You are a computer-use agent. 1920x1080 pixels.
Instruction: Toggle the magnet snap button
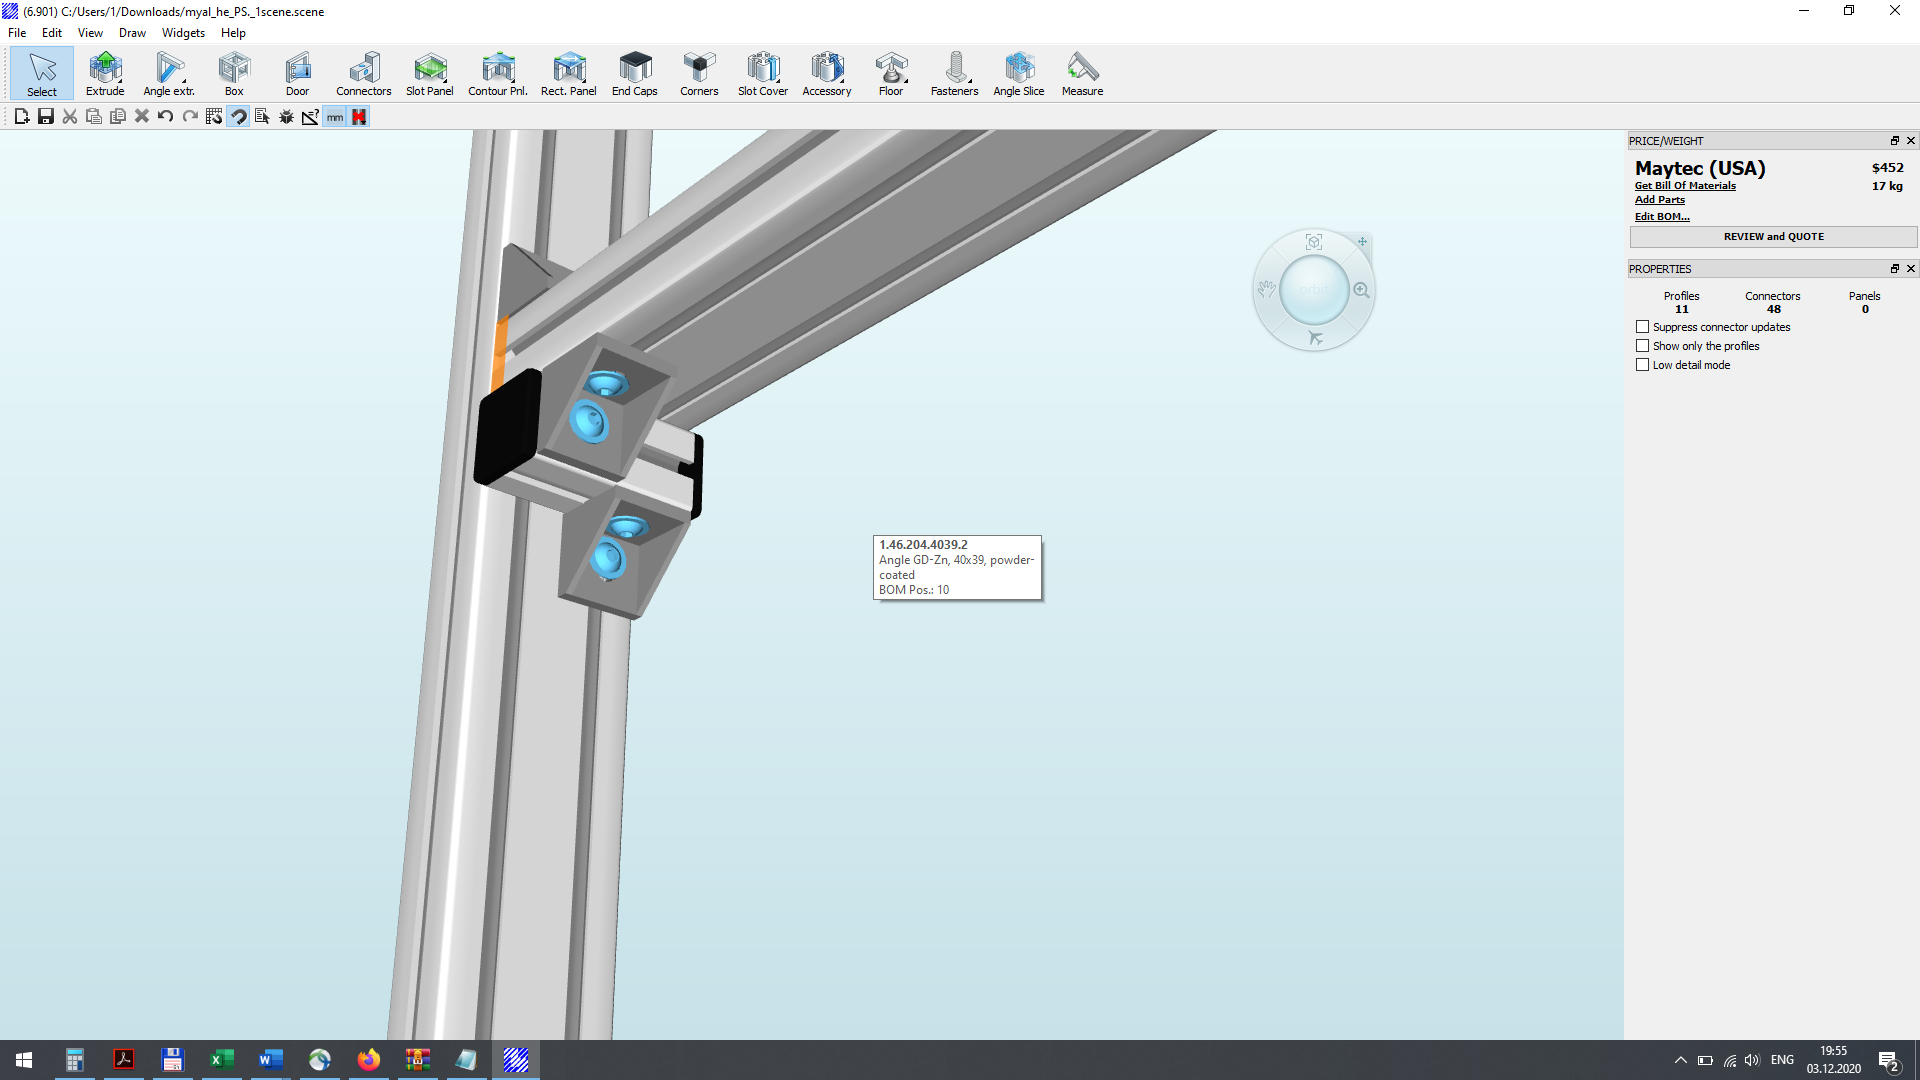click(238, 117)
